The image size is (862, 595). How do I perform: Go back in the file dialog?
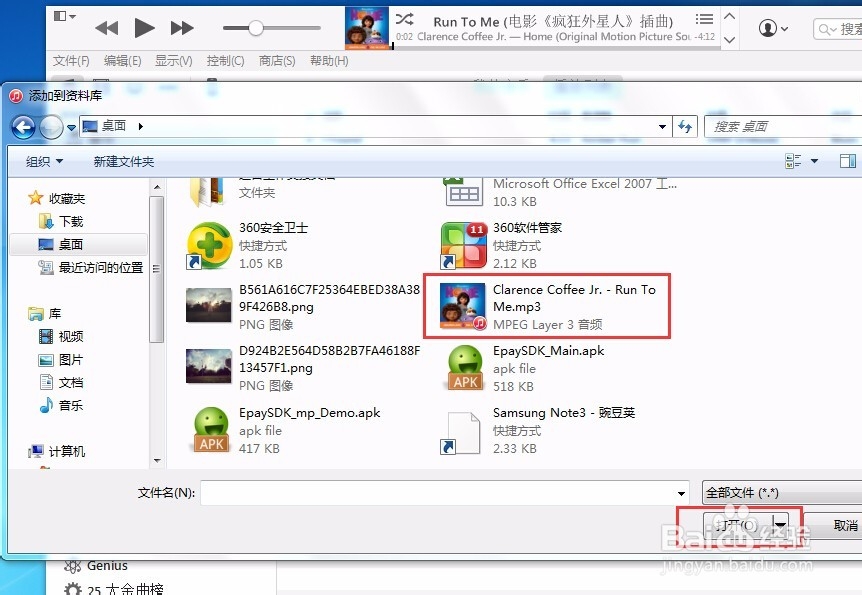pyautogui.click(x=23, y=128)
